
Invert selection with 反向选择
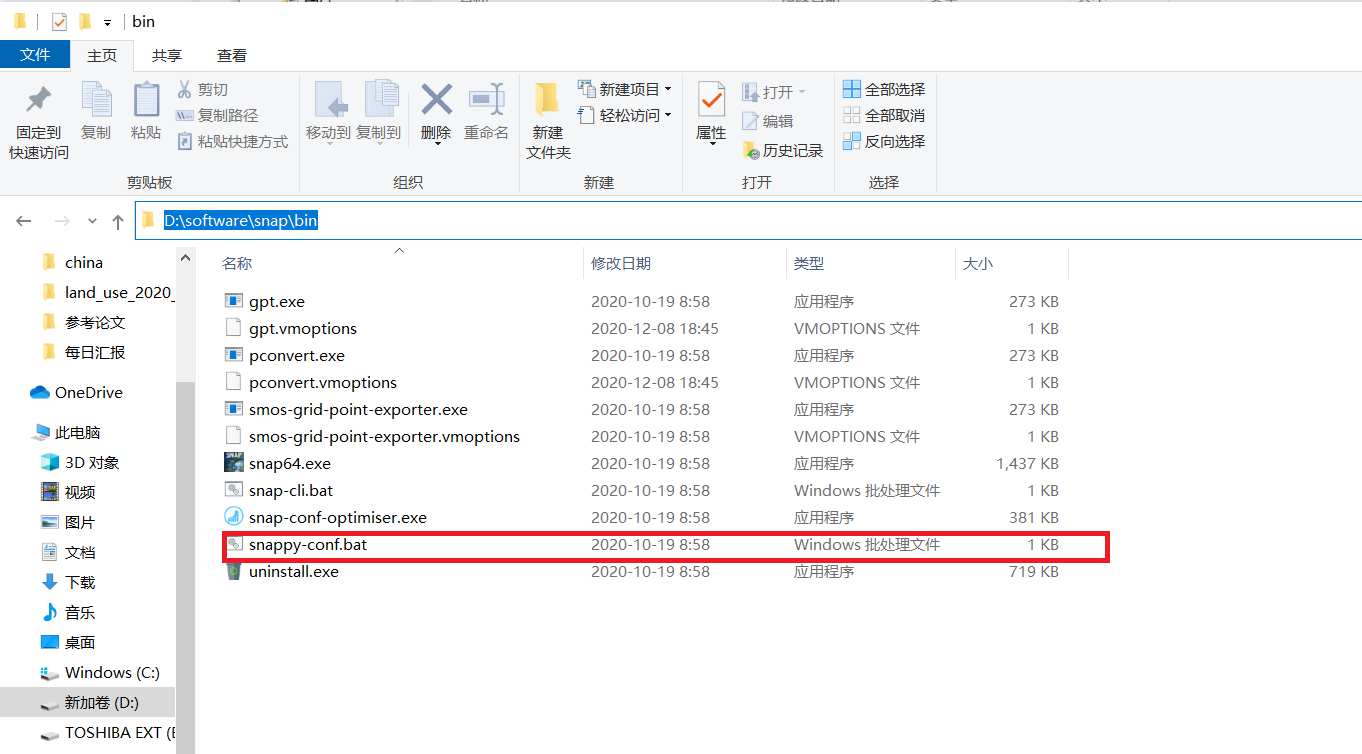pos(884,141)
